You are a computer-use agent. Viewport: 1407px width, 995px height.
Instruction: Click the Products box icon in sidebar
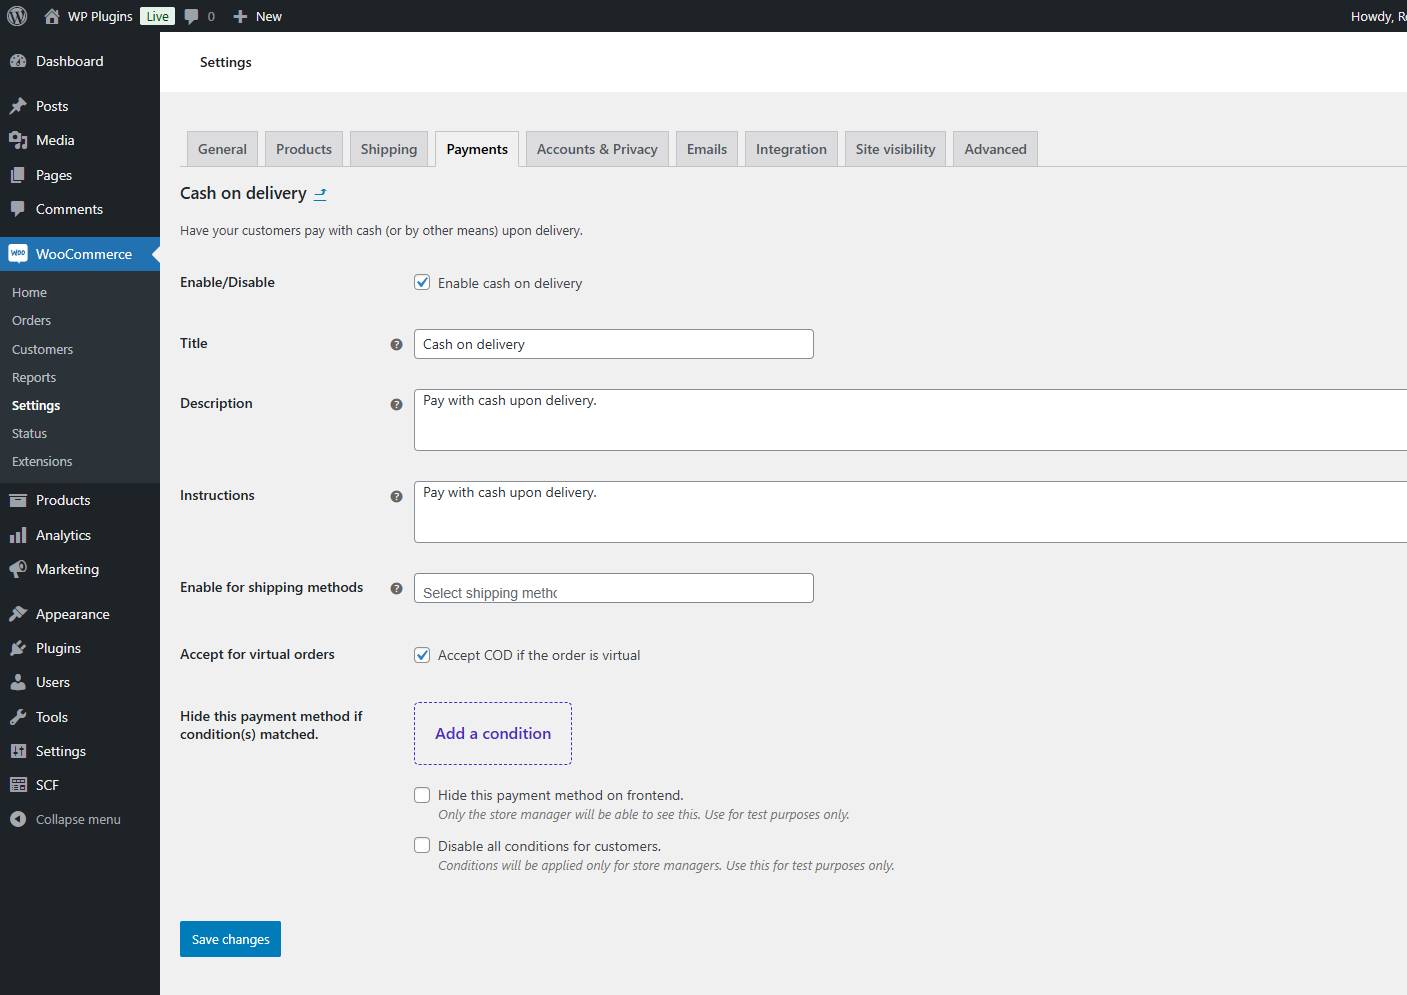coord(18,500)
